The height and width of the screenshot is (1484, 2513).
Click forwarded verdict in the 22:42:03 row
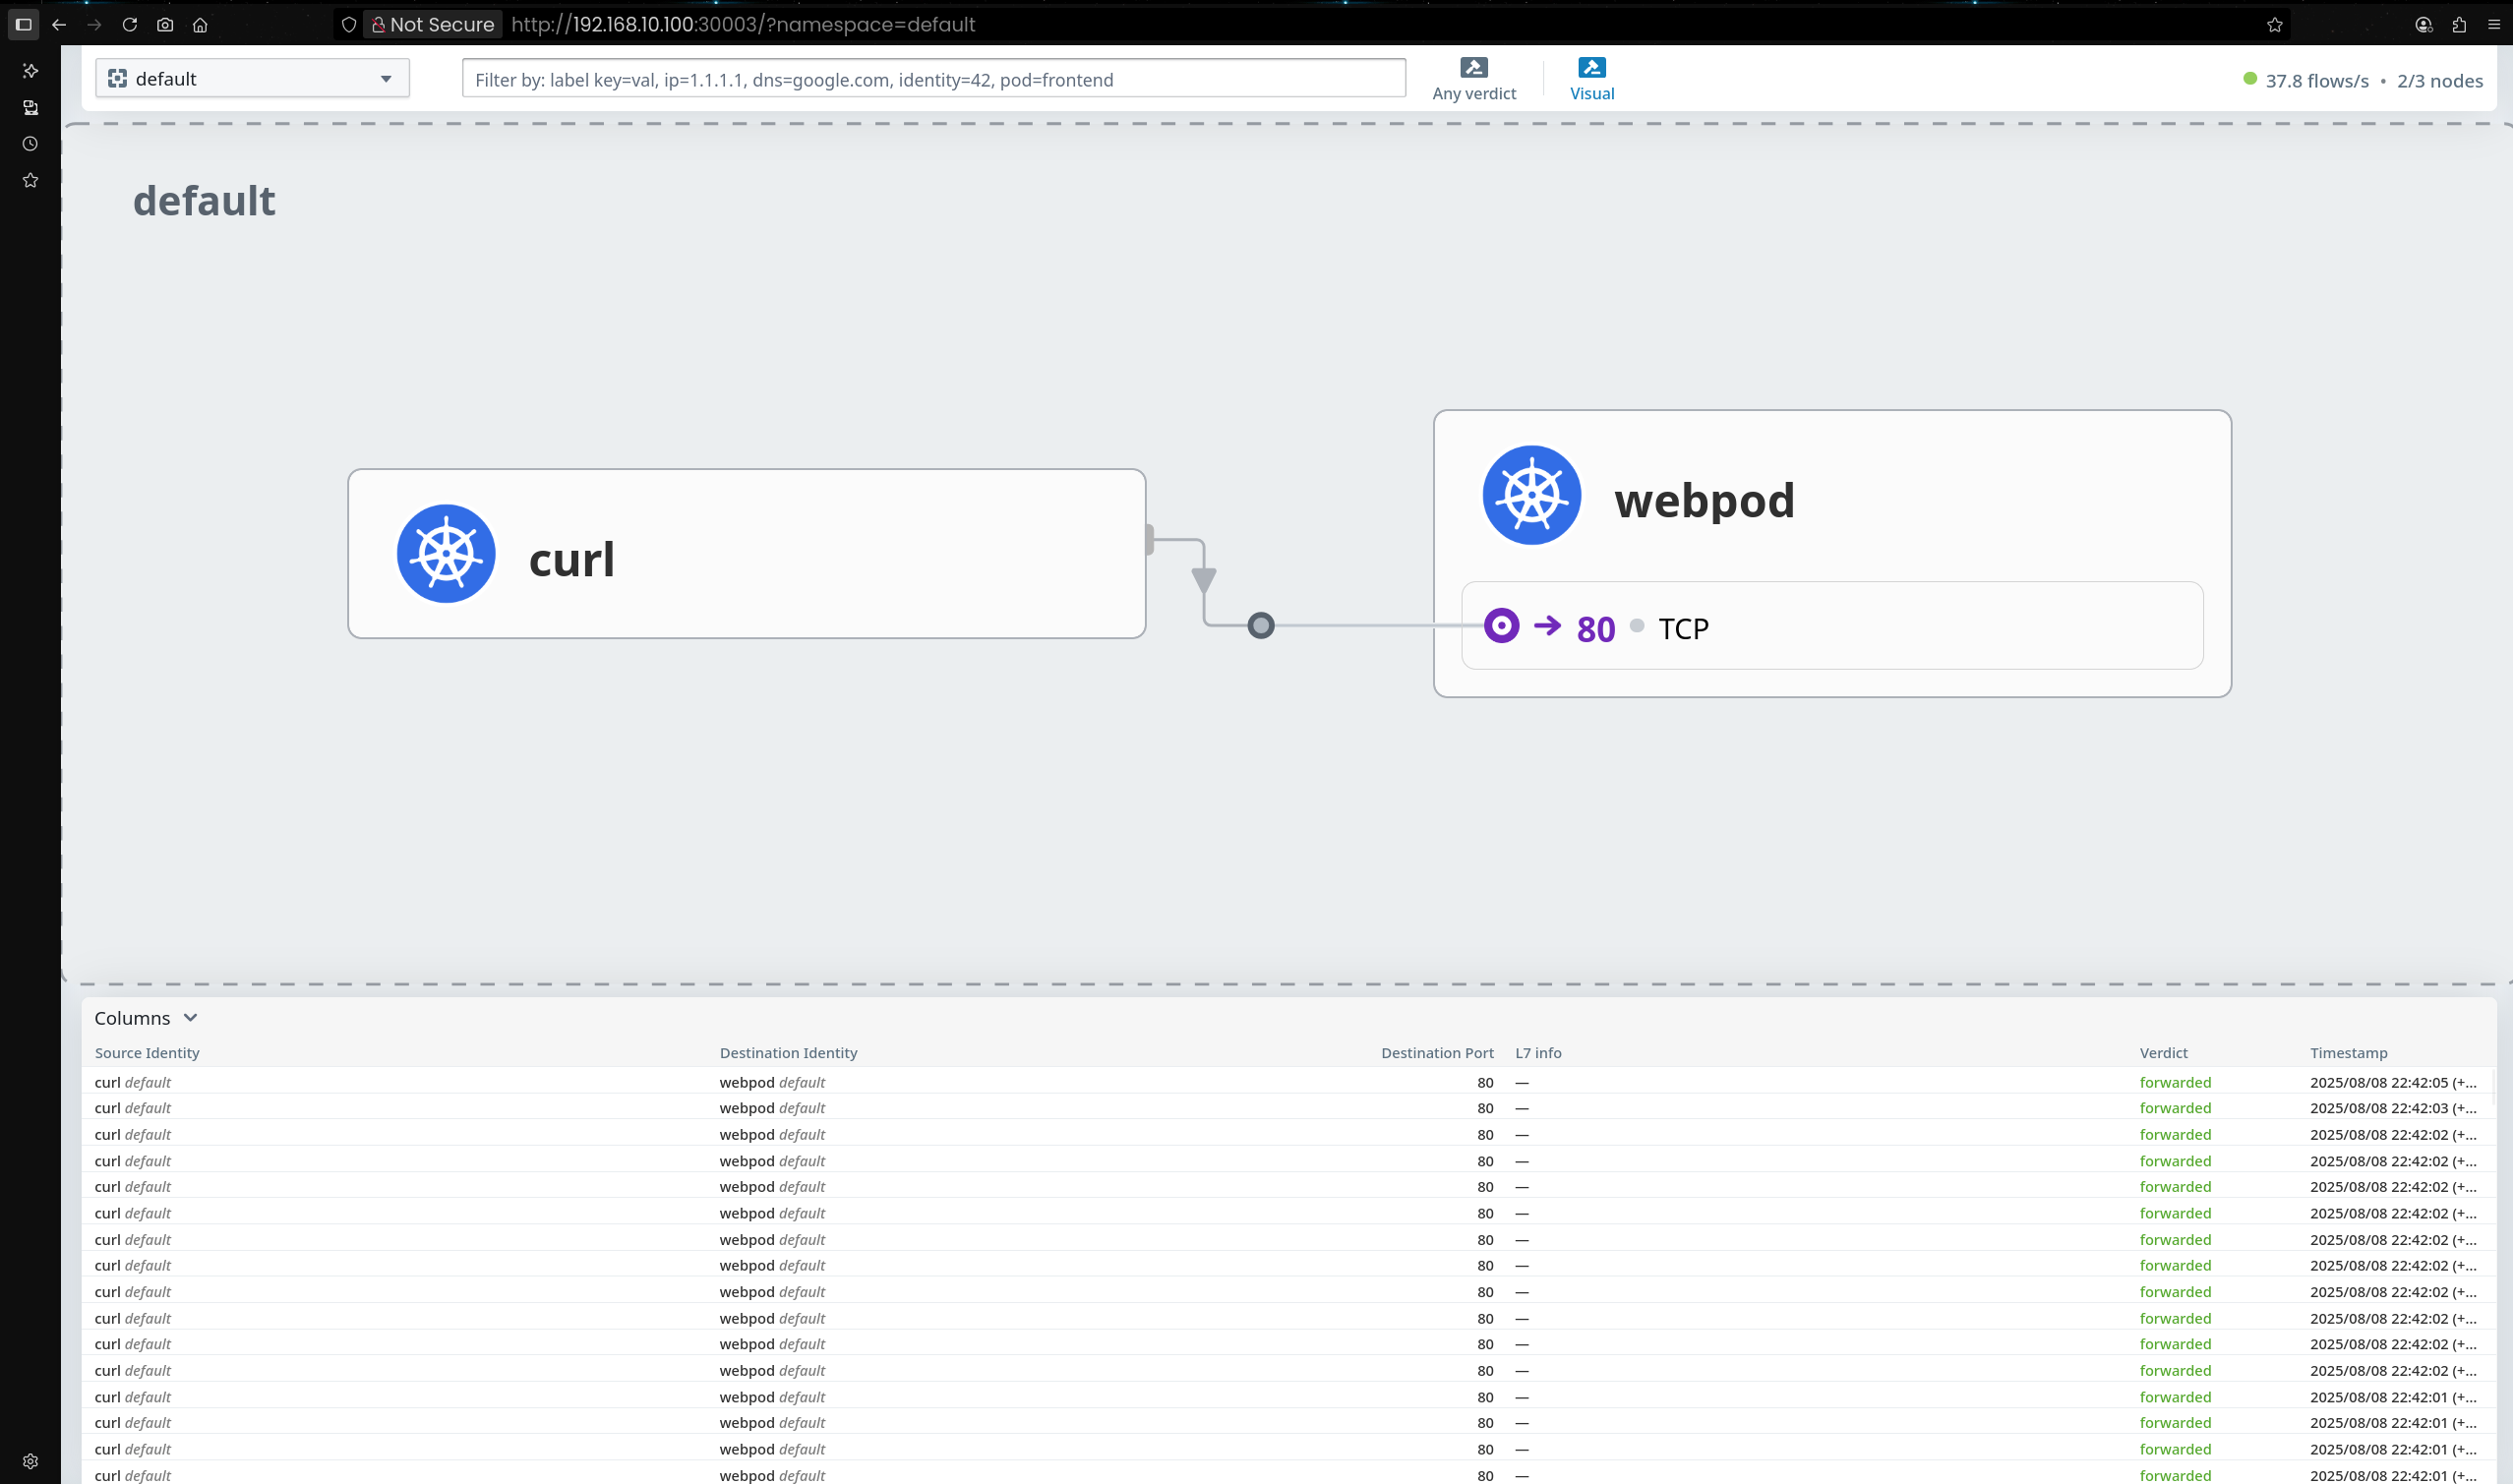point(2175,1108)
